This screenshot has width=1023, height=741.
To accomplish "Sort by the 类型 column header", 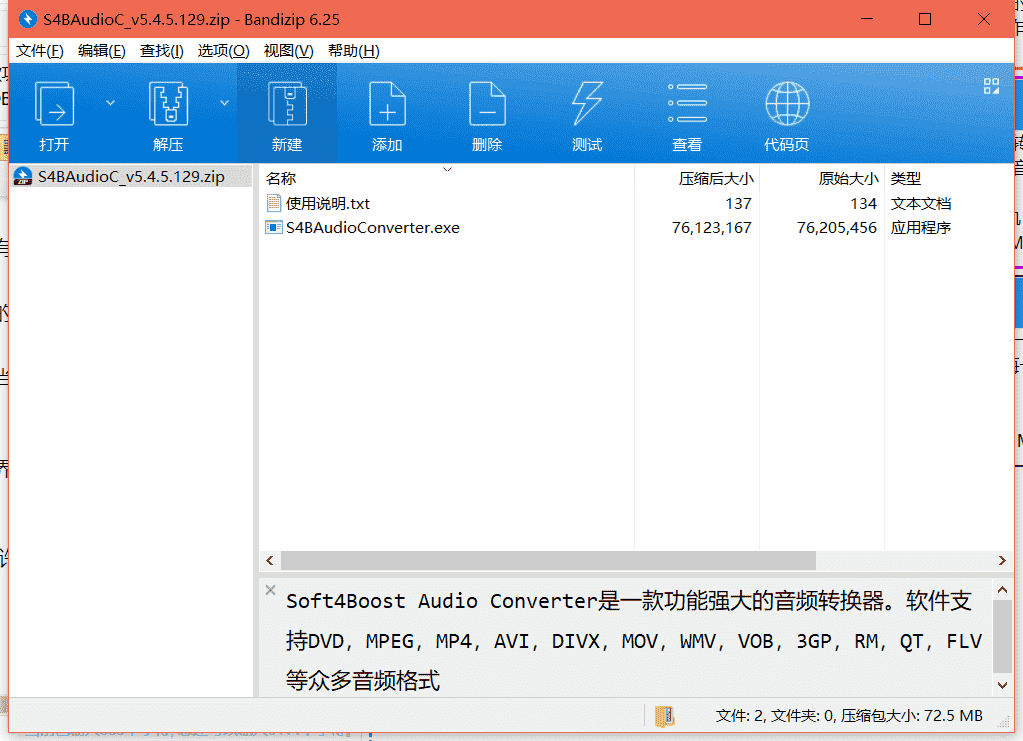I will click(x=948, y=178).
